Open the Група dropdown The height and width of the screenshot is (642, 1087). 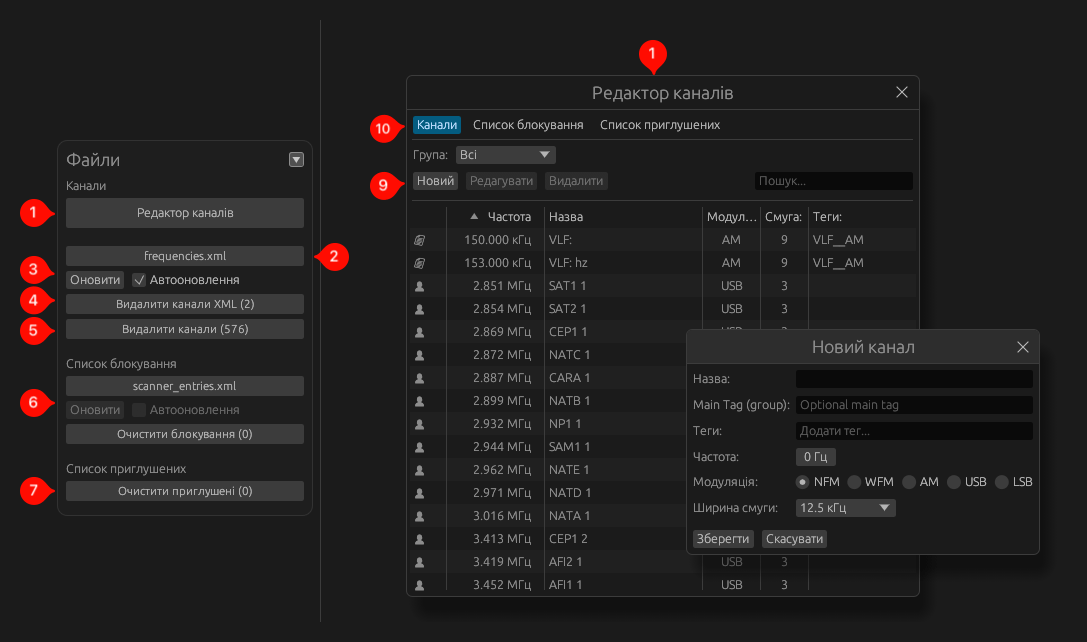tap(505, 155)
